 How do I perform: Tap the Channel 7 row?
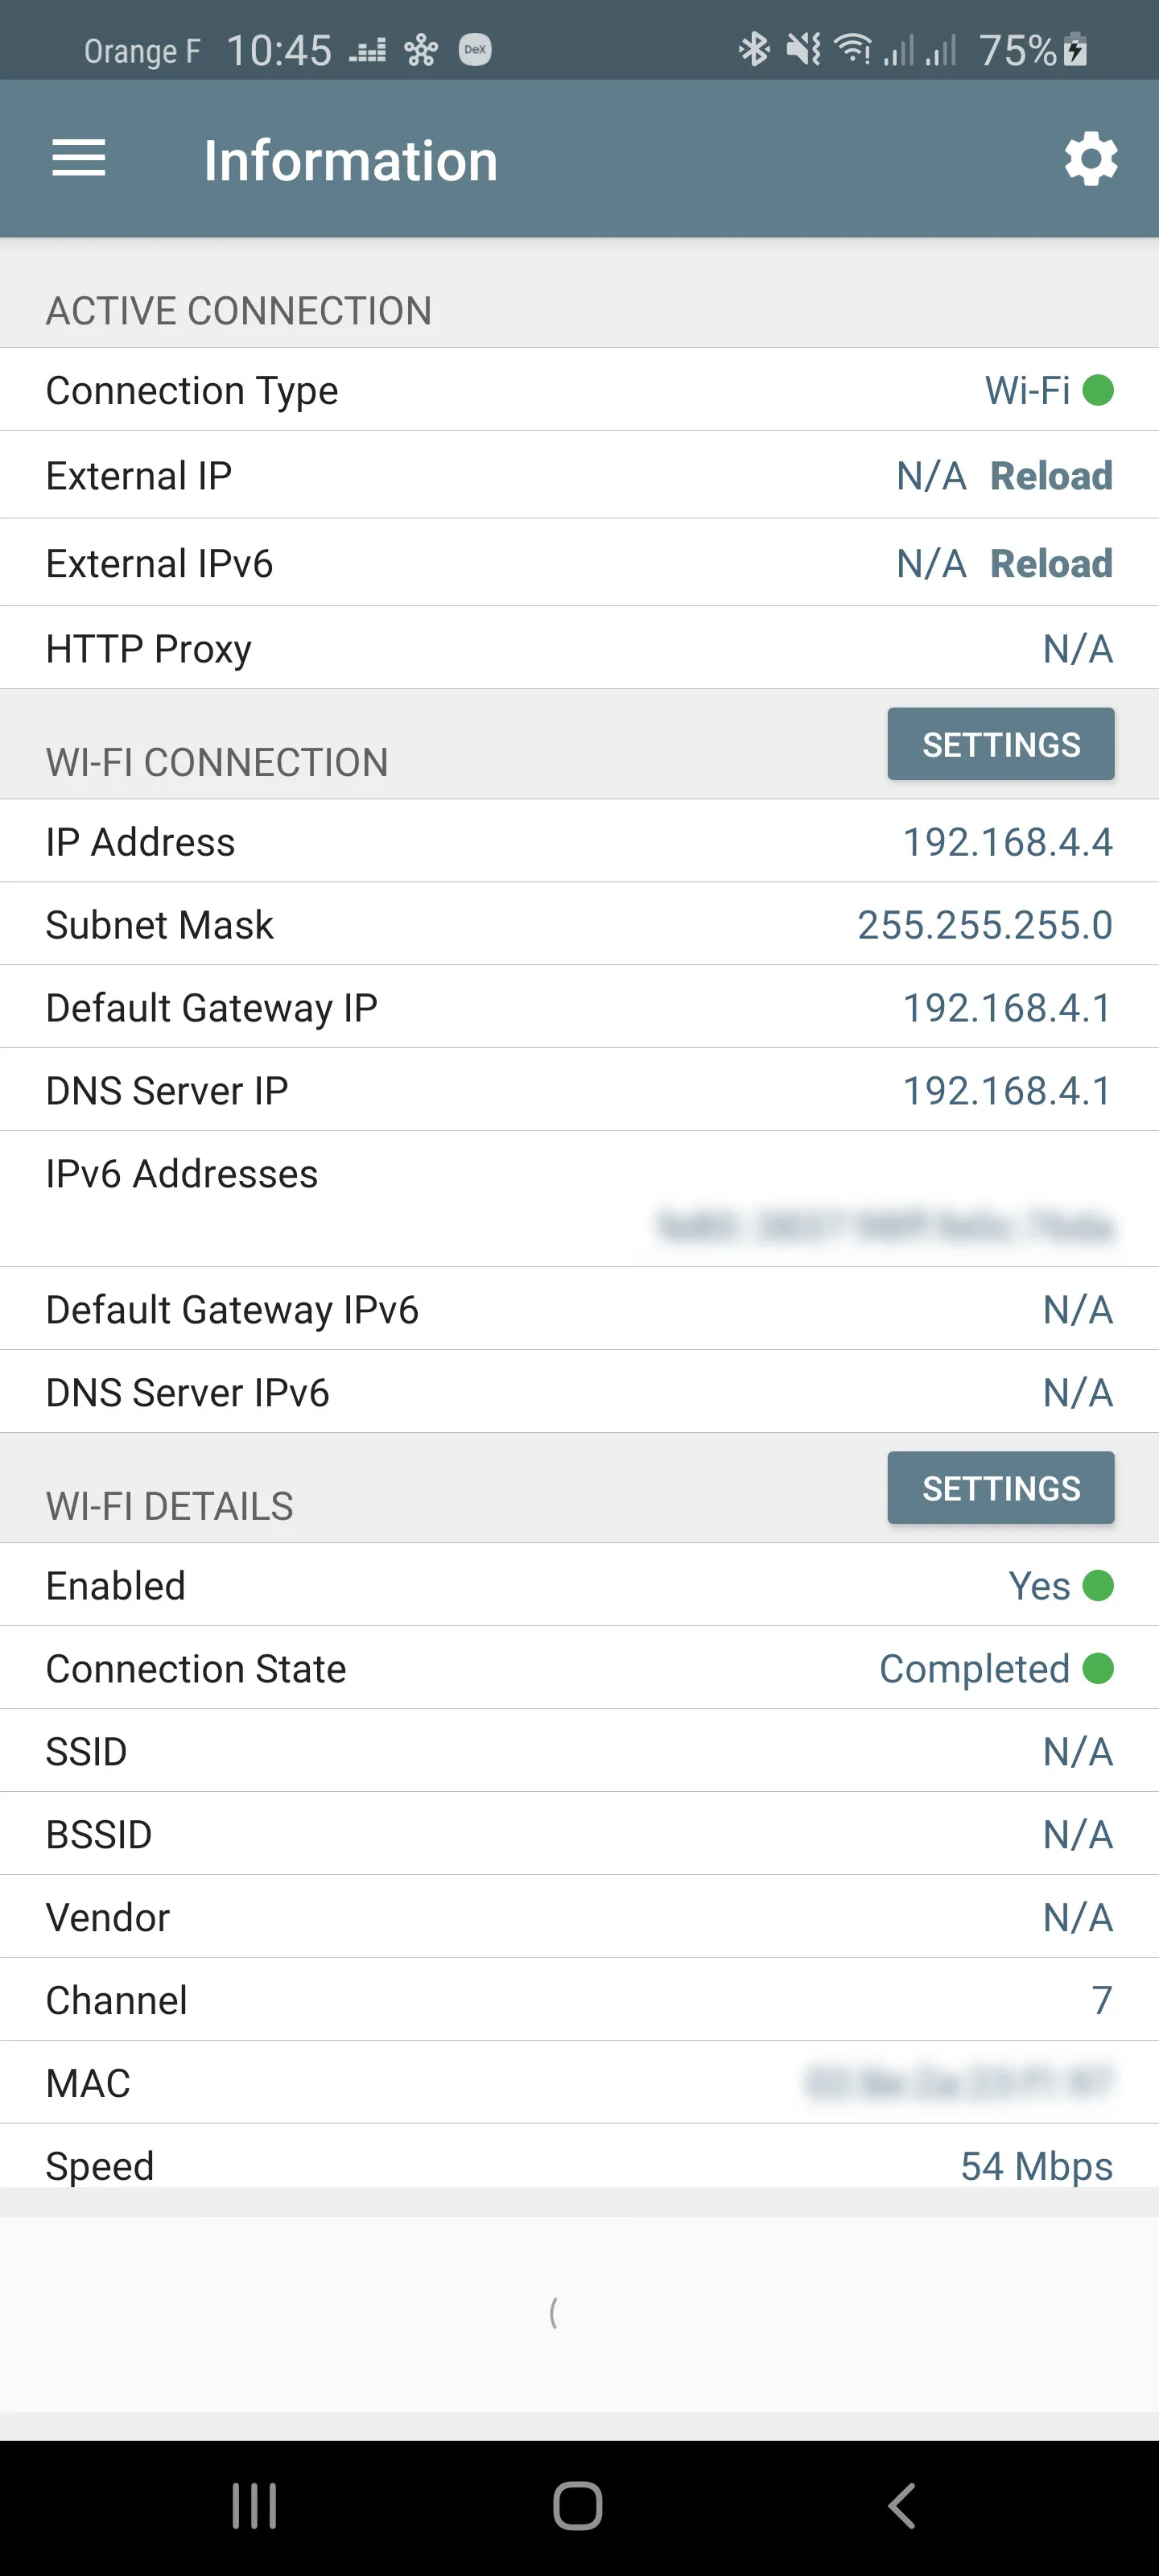pyautogui.click(x=579, y=2000)
